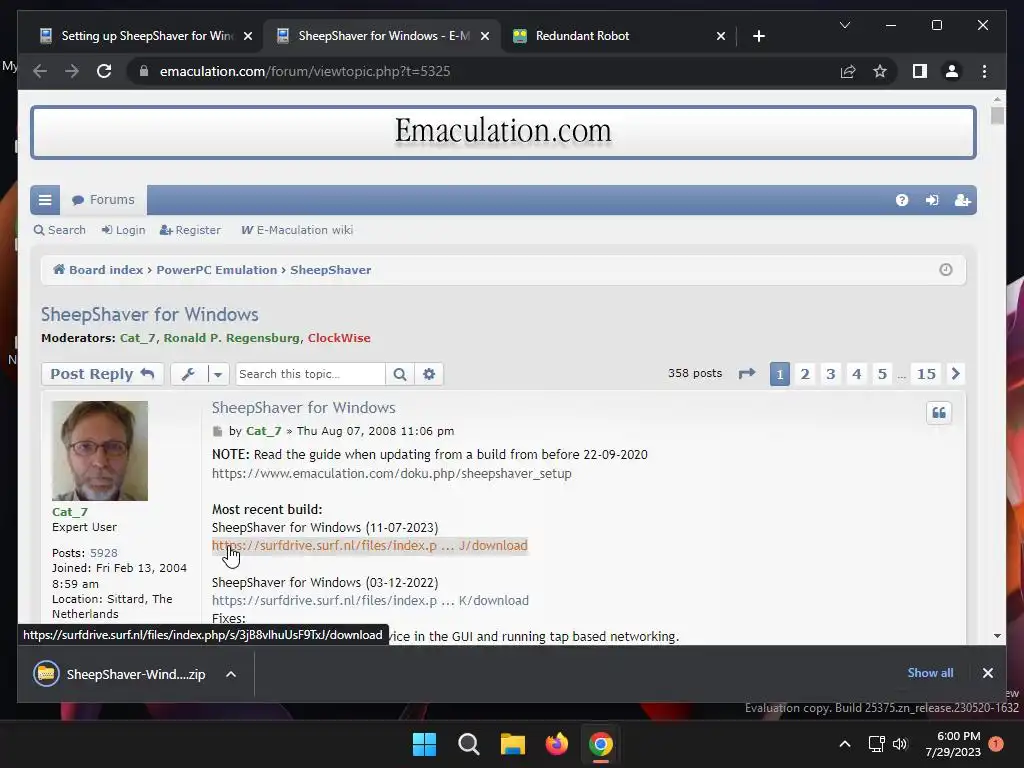Click the quote button on Cat_7's post
The width and height of the screenshot is (1024, 768).
click(x=939, y=413)
